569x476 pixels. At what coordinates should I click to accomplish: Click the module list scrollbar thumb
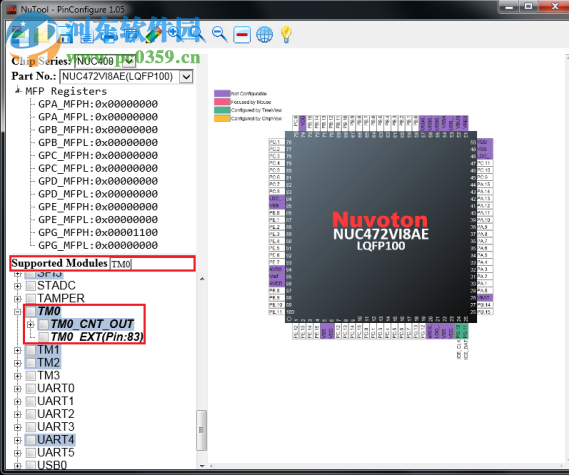click(x=202, y=430)
